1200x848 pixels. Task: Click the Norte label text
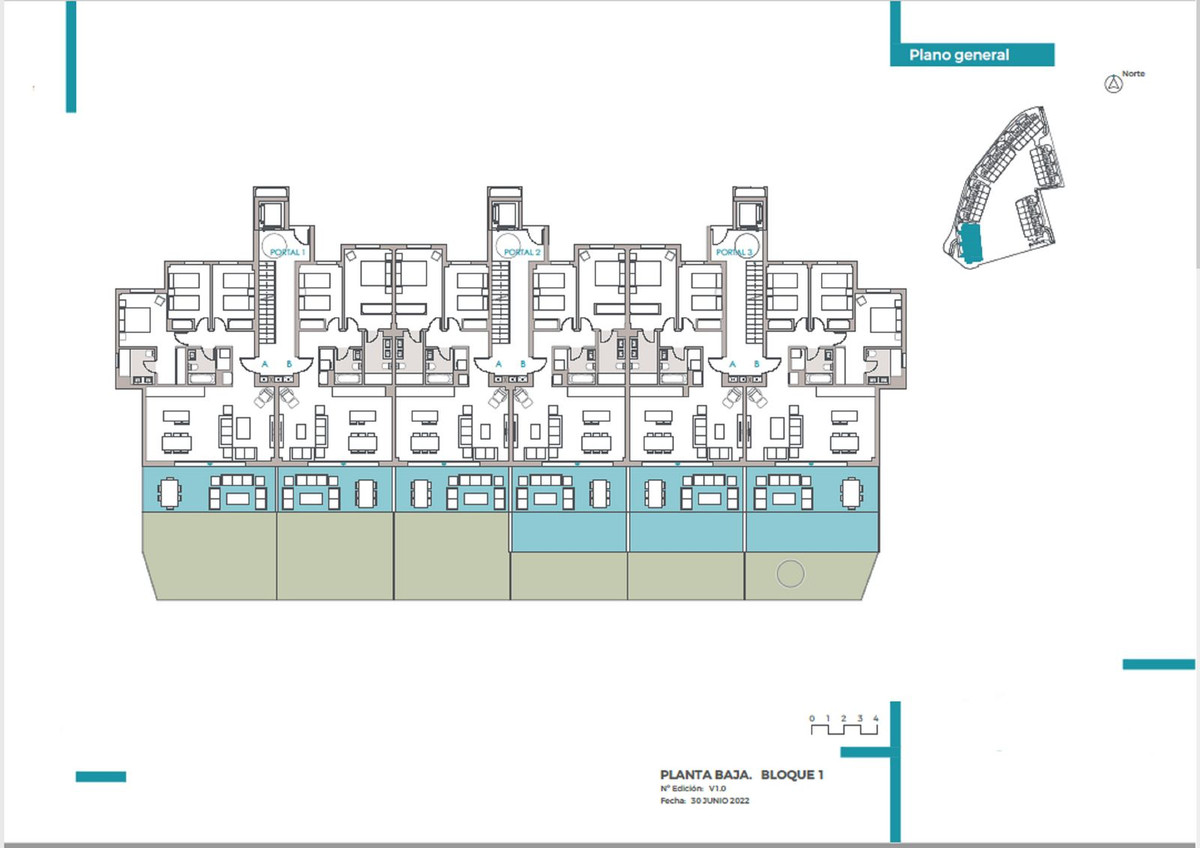pyautogui.click(x=1133, y=74)
